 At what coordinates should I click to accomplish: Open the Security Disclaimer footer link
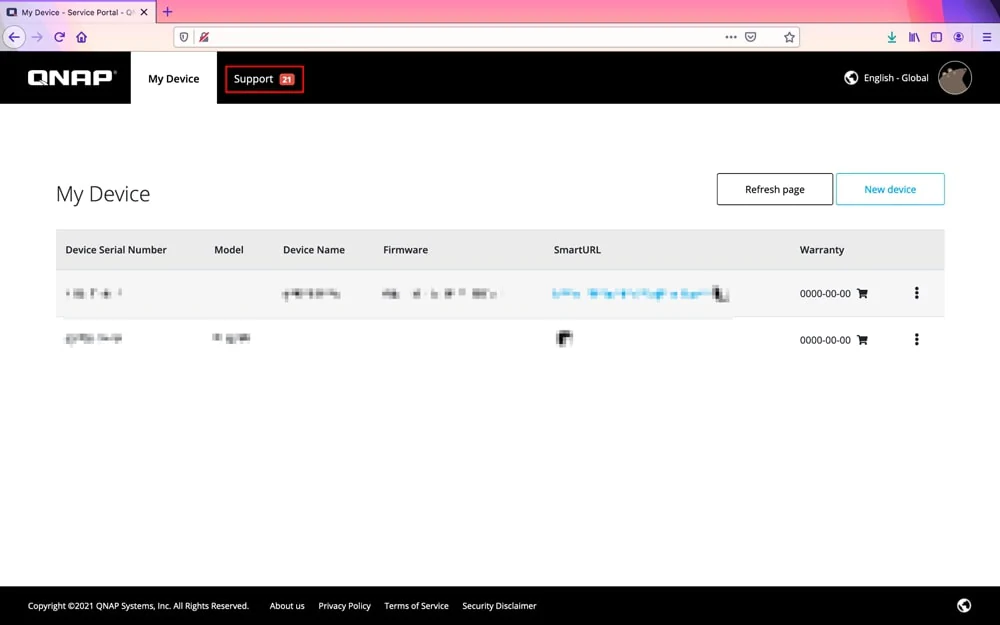click(x=499, y=606)
